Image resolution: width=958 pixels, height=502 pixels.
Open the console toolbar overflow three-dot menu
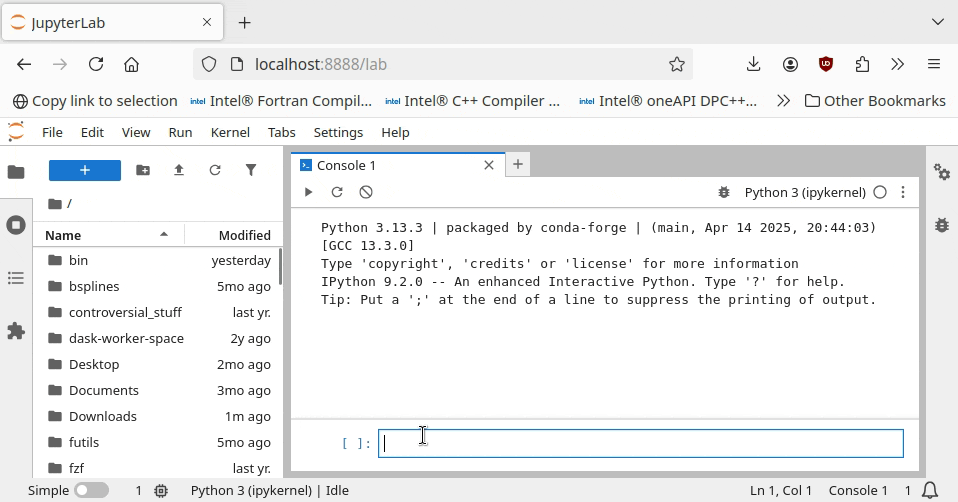click(x=903, y=192)
